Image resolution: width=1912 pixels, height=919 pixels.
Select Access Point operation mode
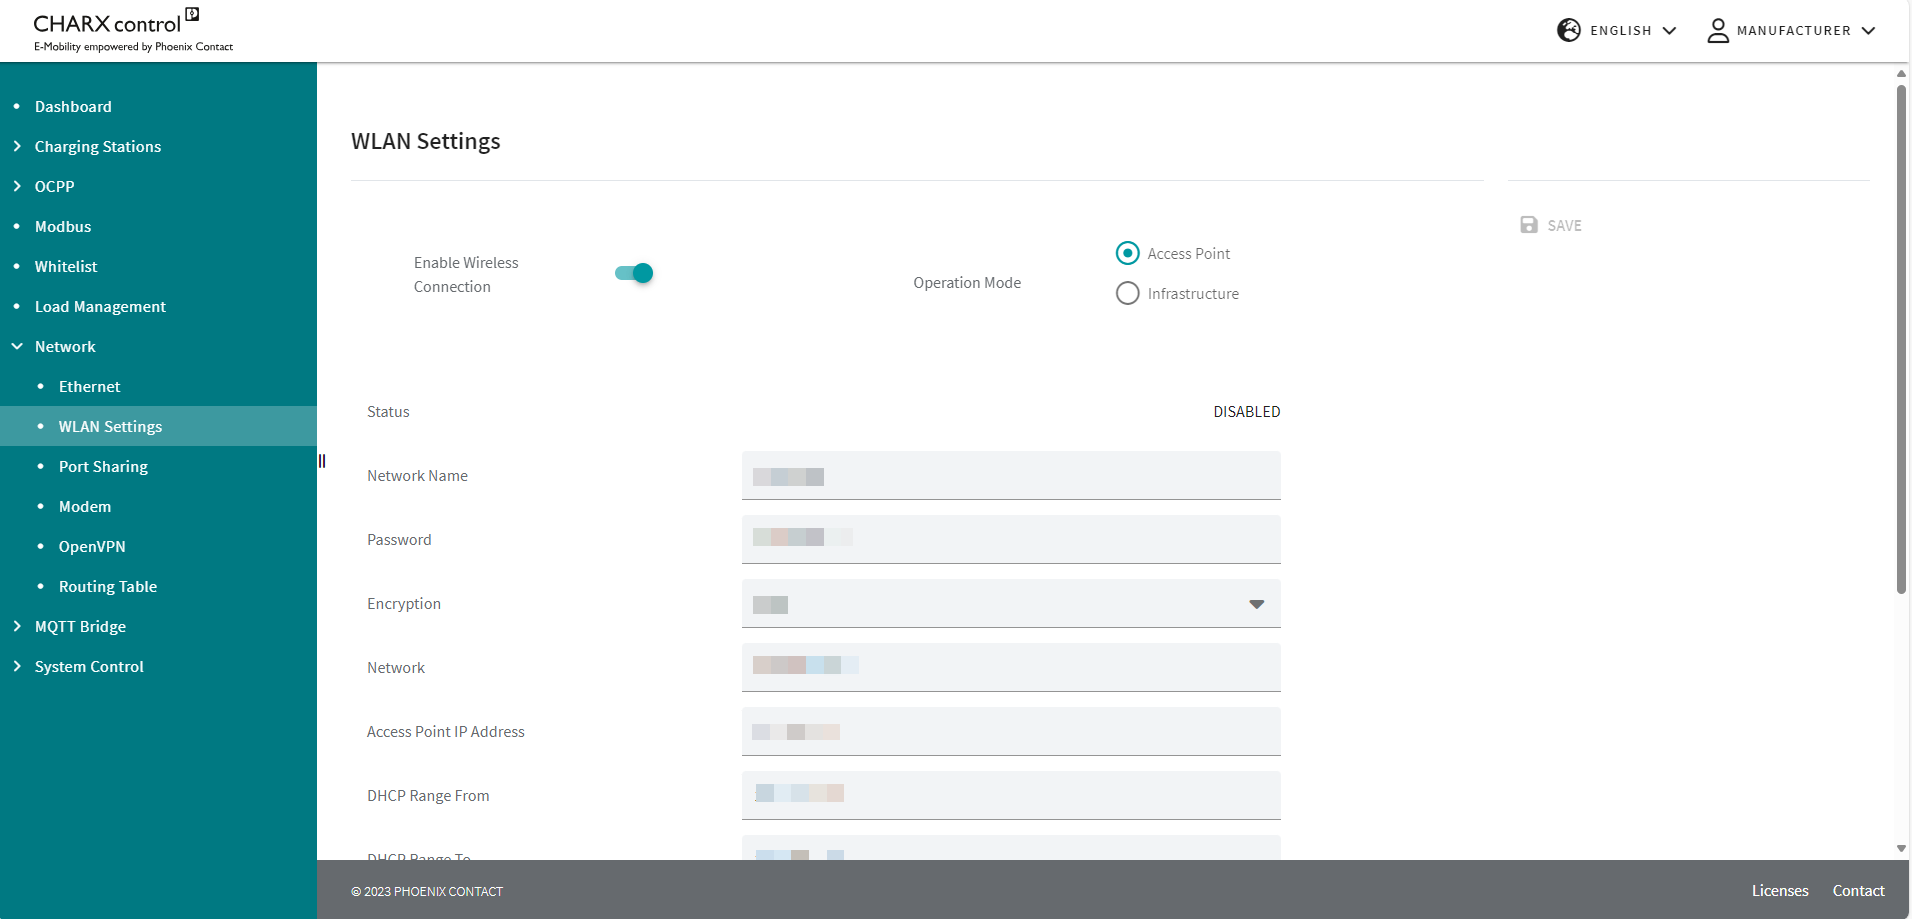pyautogui.click(x=1127, y=253)
